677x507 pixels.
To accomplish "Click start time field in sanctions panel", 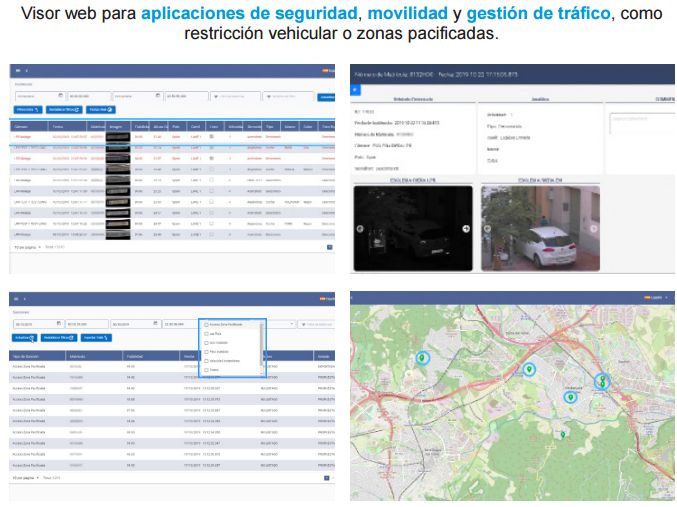I will pyautogui.click(x=87, y=324).
